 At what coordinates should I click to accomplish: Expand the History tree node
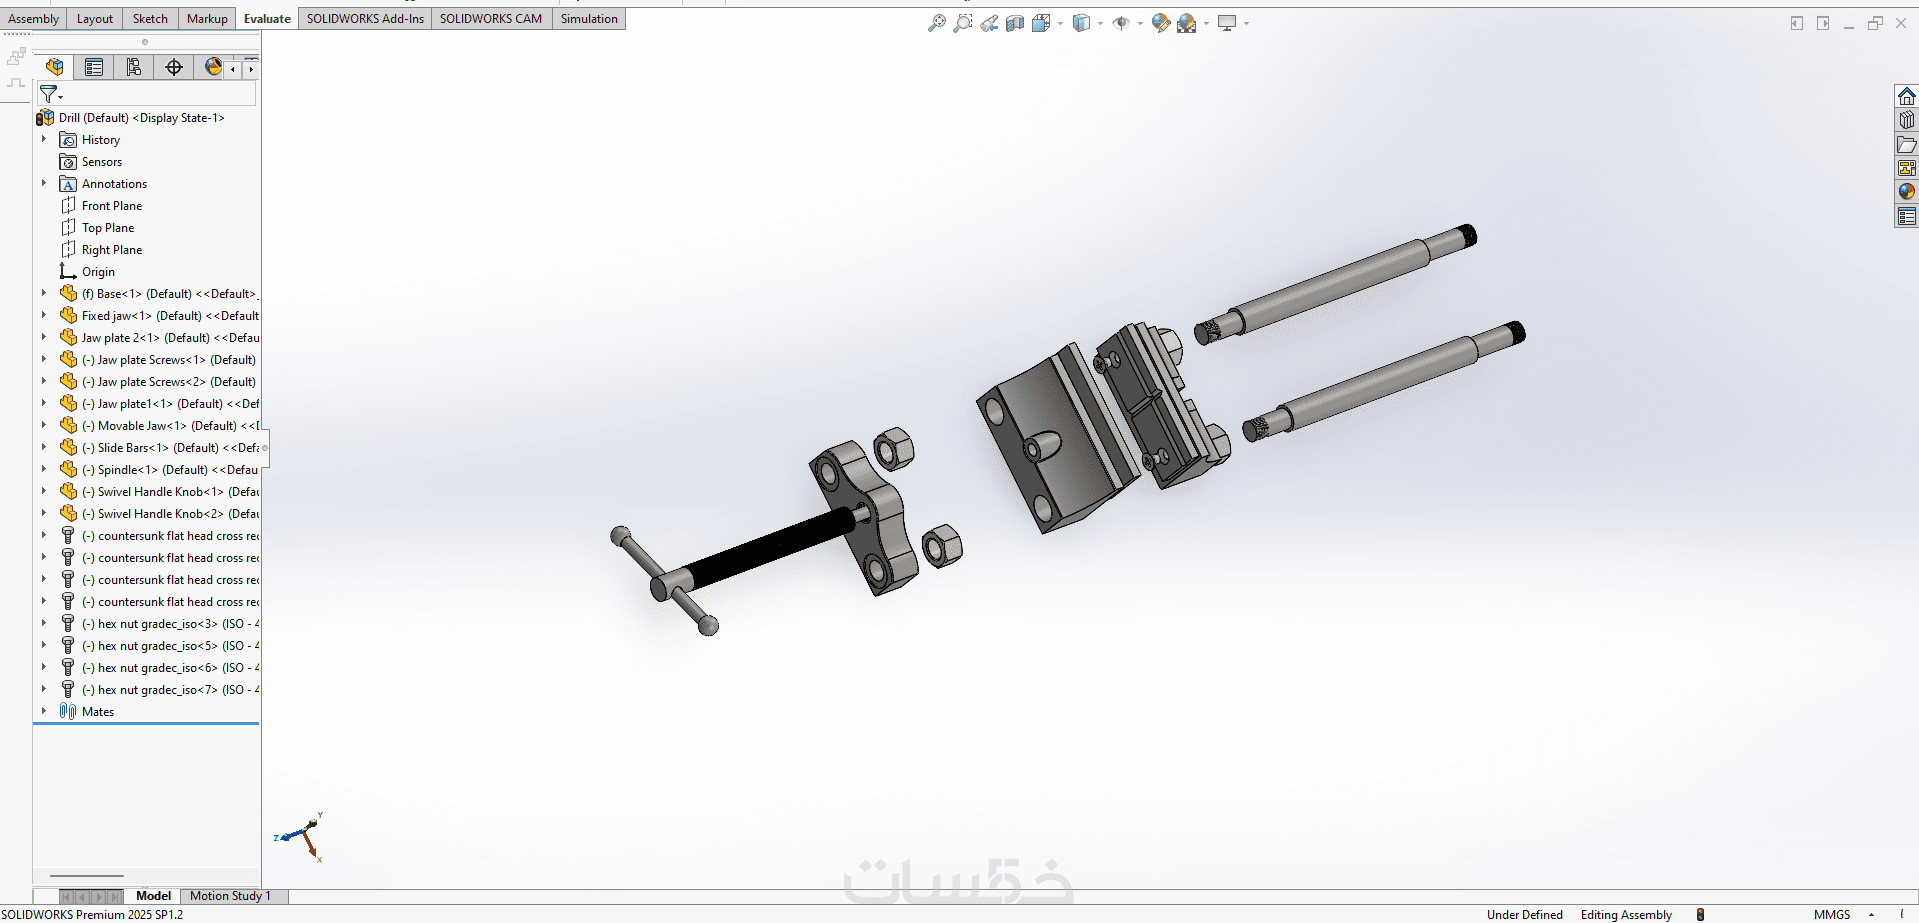click(44, 139)
